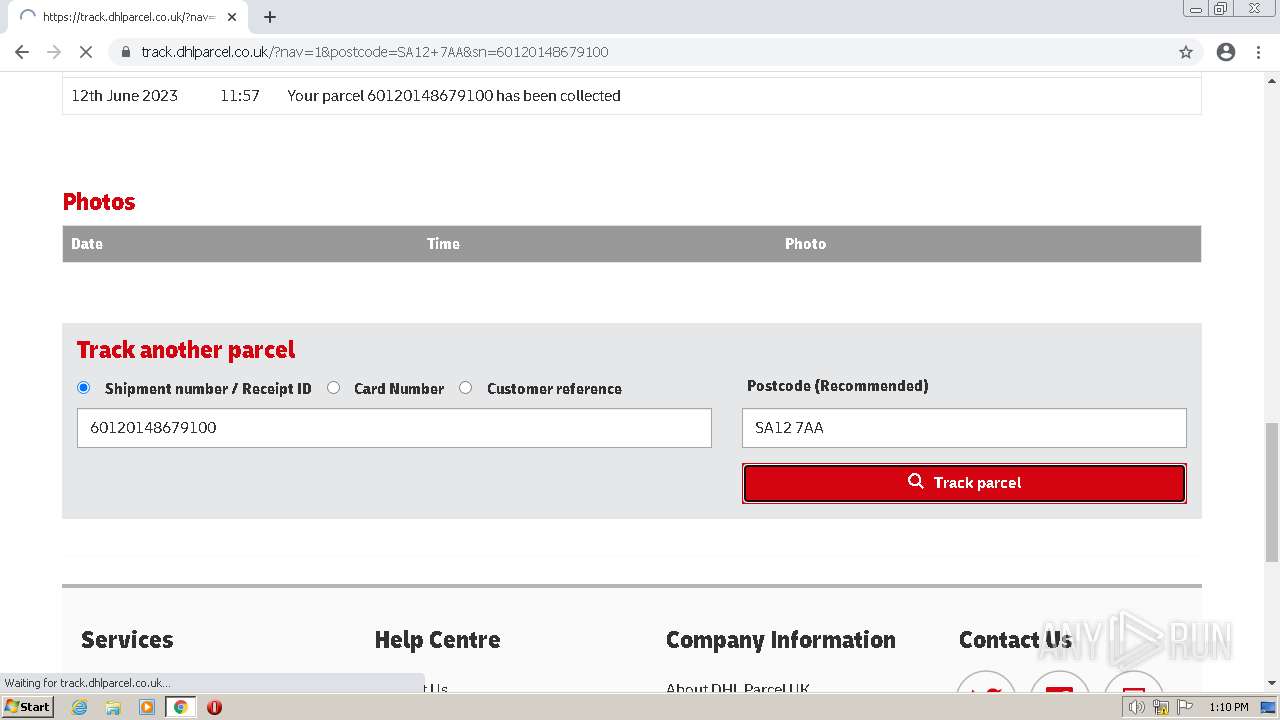
Task: Click the Photo column header
Action: (x=805, y=244)
